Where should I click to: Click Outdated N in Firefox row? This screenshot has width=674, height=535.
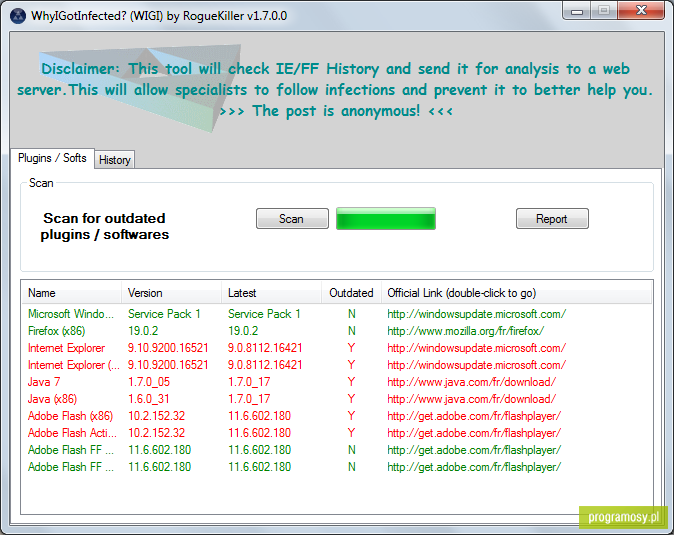pos(352,331)
